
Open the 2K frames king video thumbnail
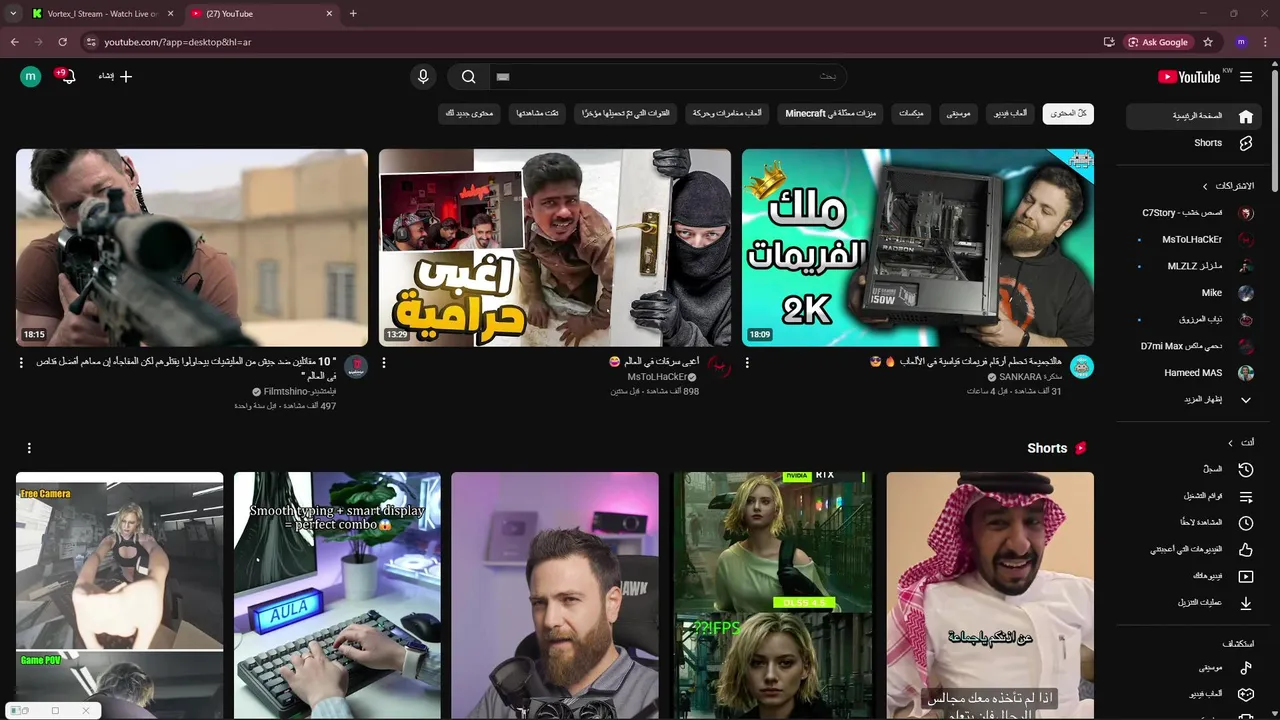coord(918,248)
